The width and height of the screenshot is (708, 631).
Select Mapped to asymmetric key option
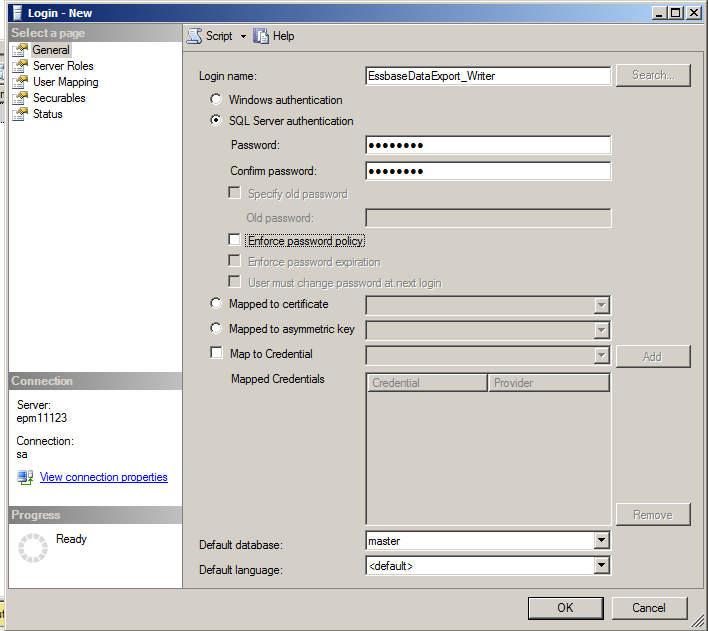tap(216, 328)
